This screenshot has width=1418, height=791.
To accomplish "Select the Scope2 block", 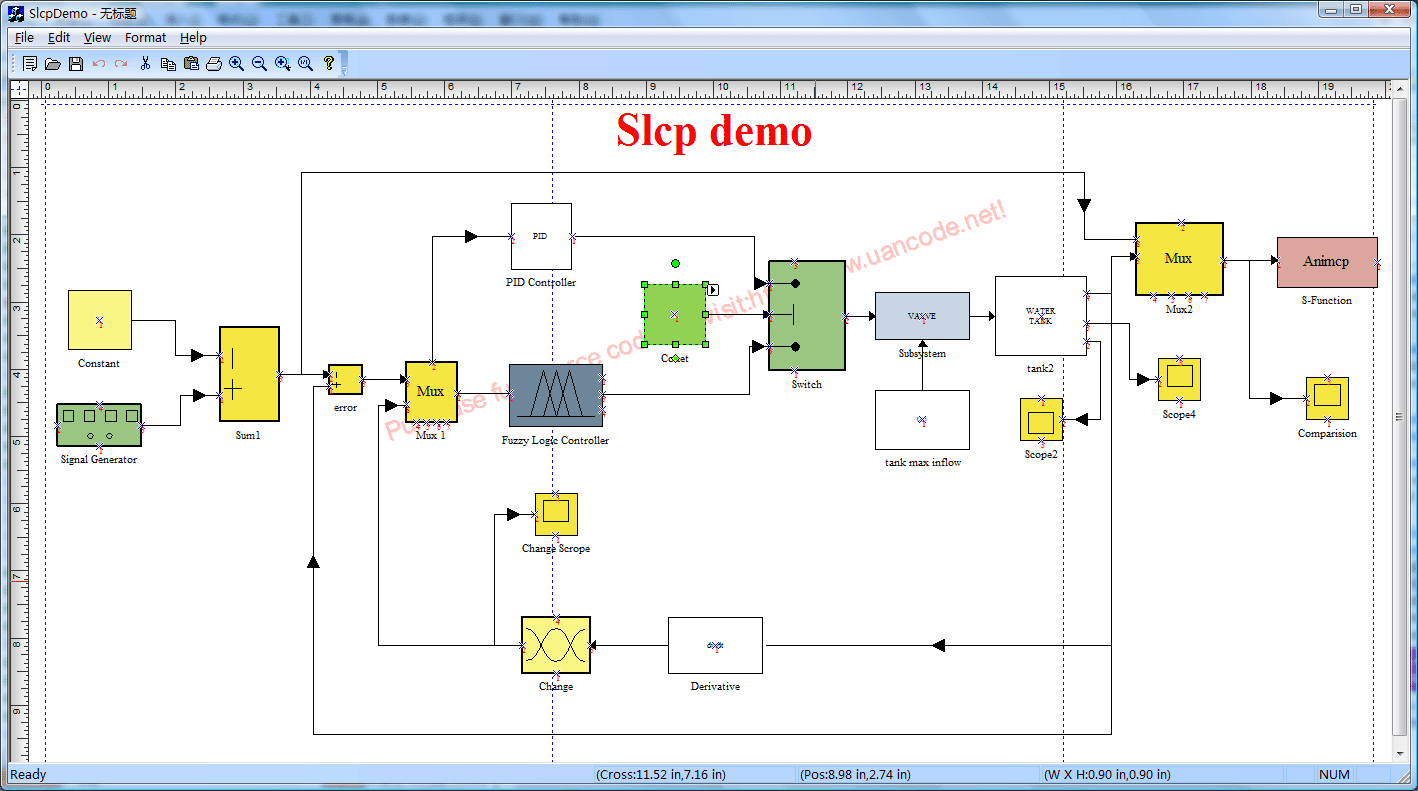I will coord(1041,420).
